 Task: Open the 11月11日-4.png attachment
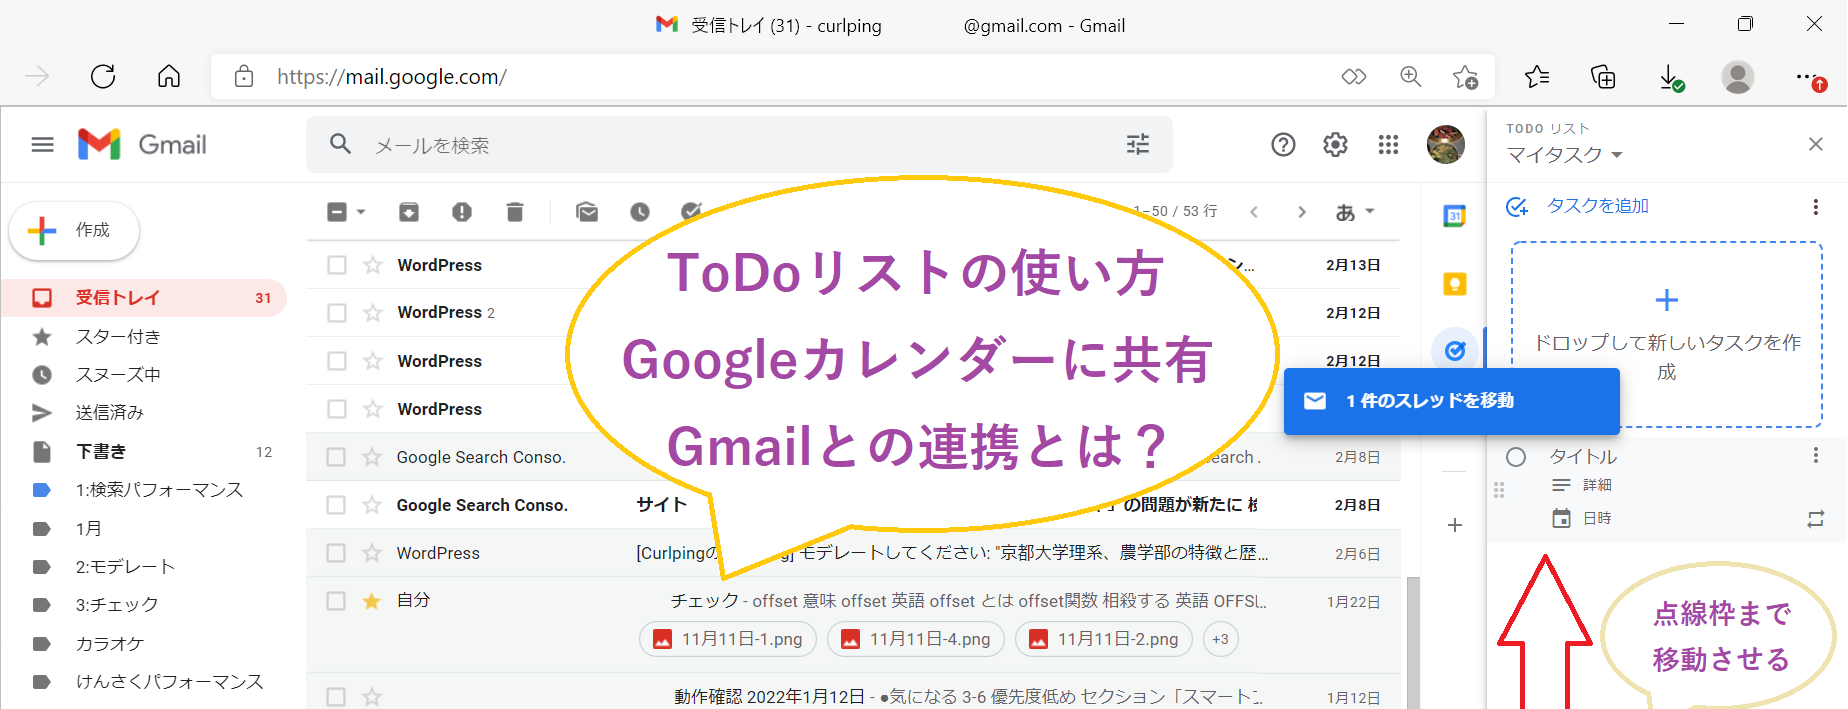[x=916, y=639]
